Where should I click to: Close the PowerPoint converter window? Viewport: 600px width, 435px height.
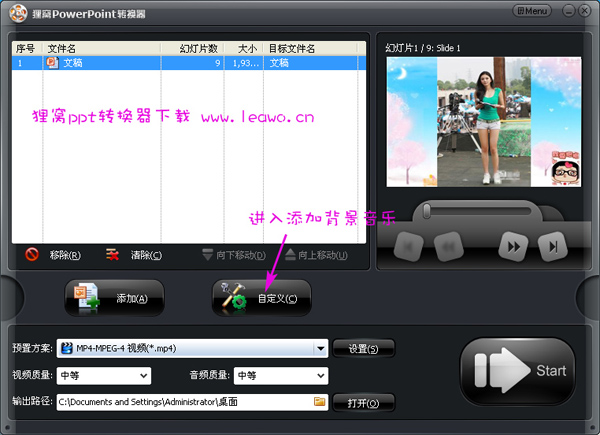coord(584,11)
